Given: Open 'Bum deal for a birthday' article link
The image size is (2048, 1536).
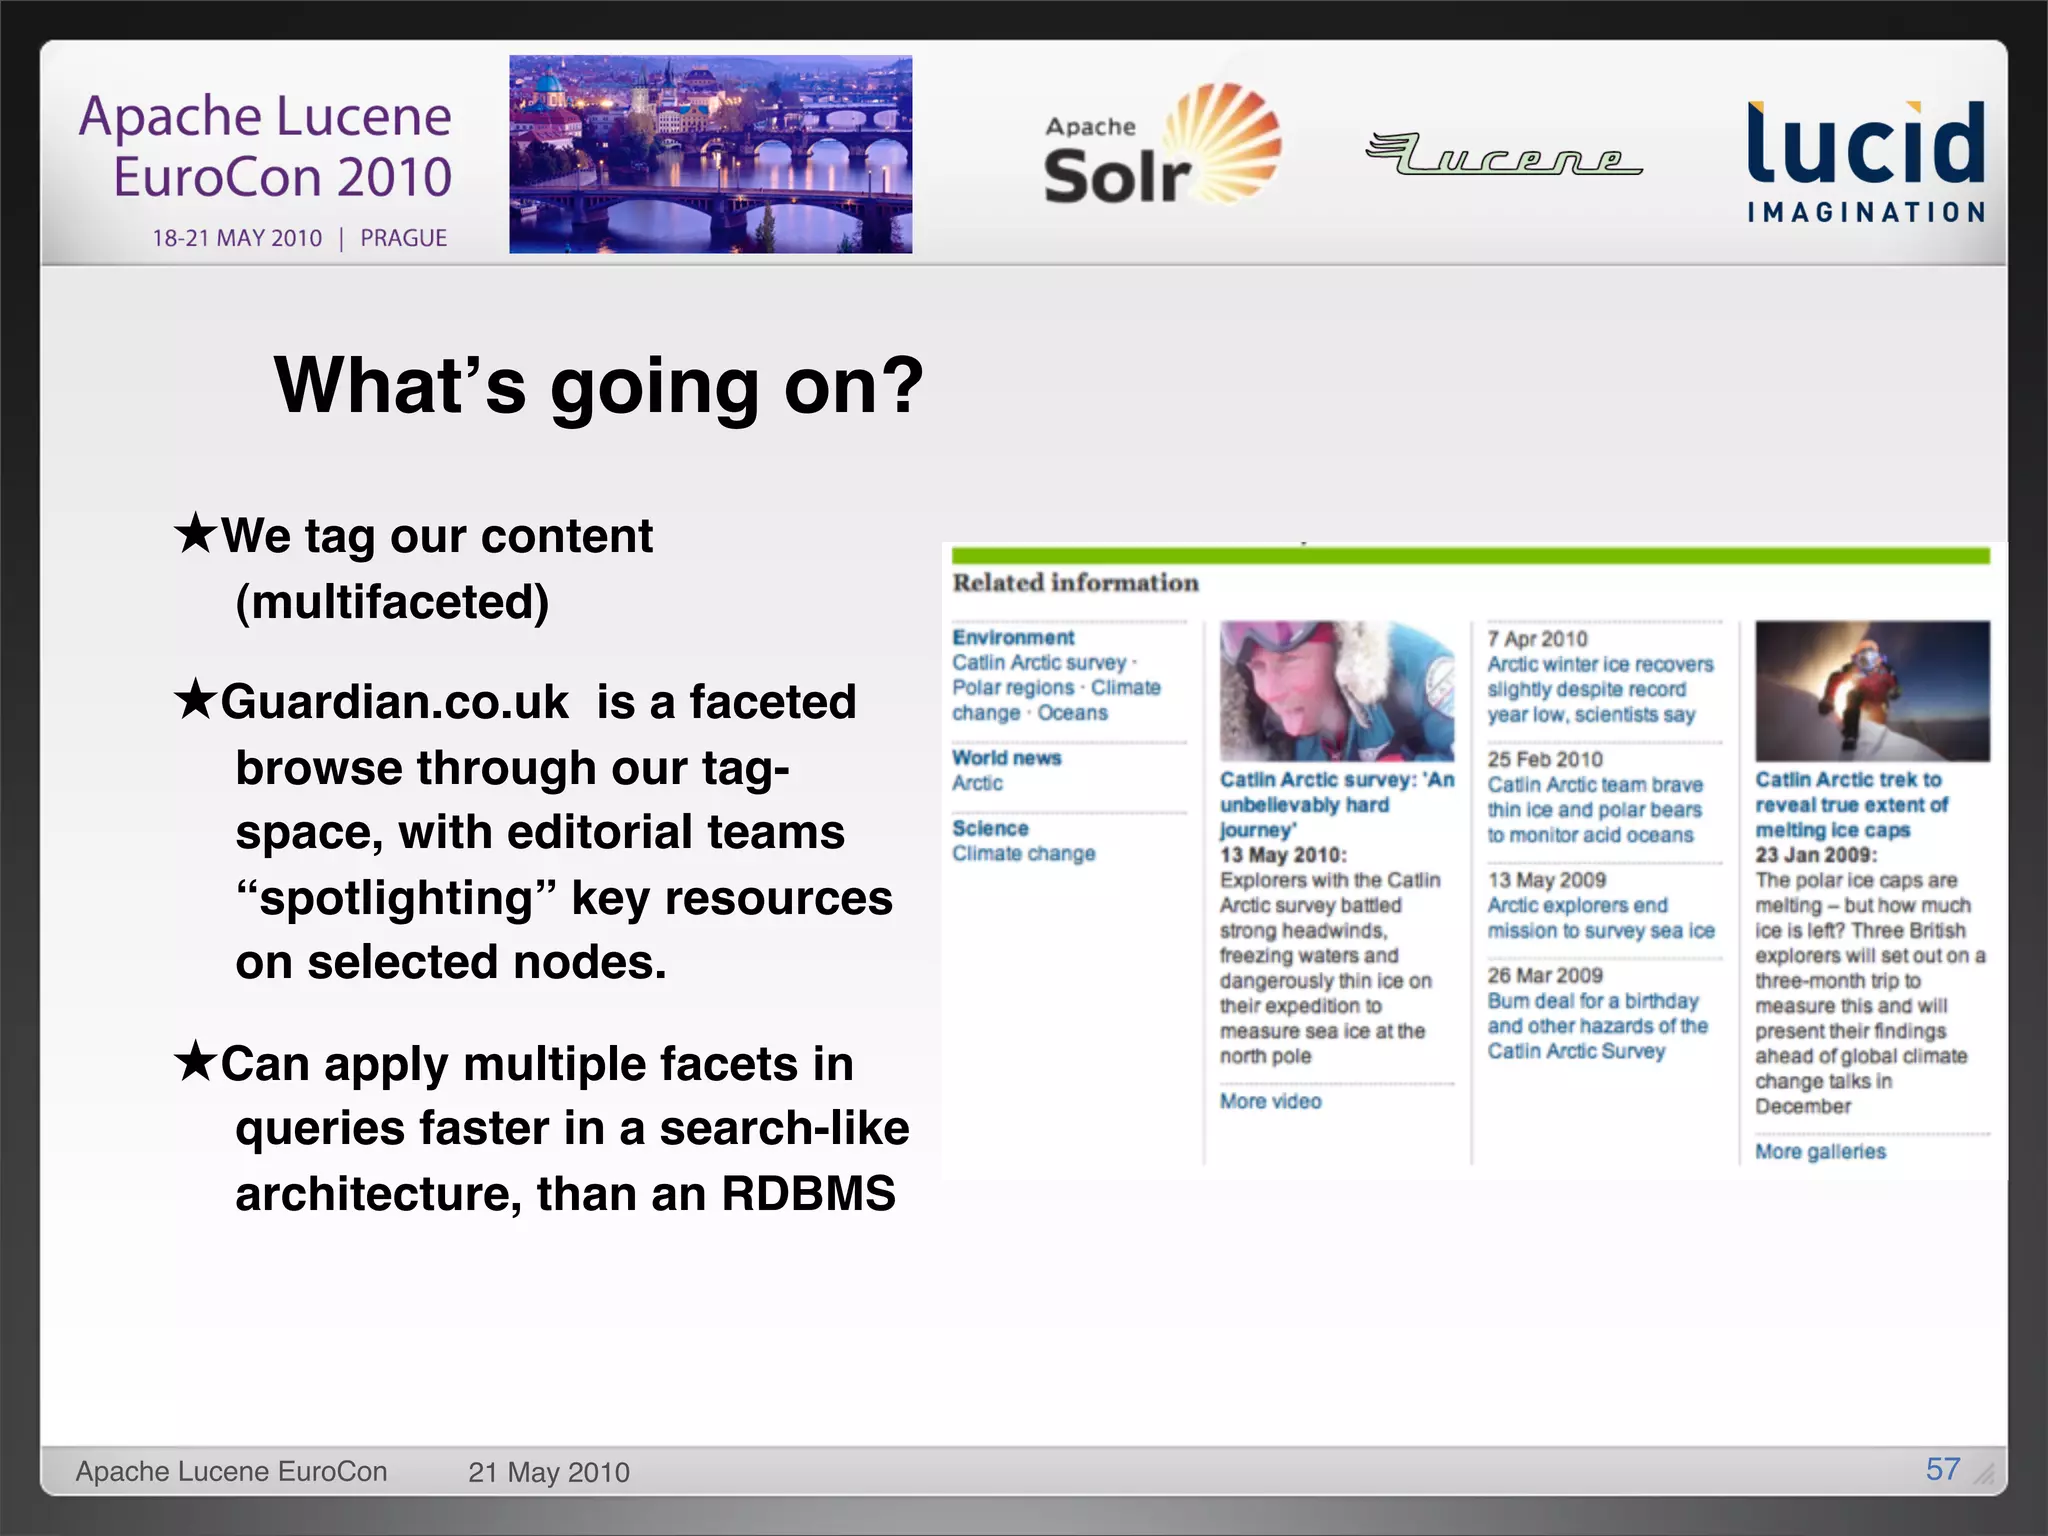Looking at the screenshot, I should tap(1597, 1026).
